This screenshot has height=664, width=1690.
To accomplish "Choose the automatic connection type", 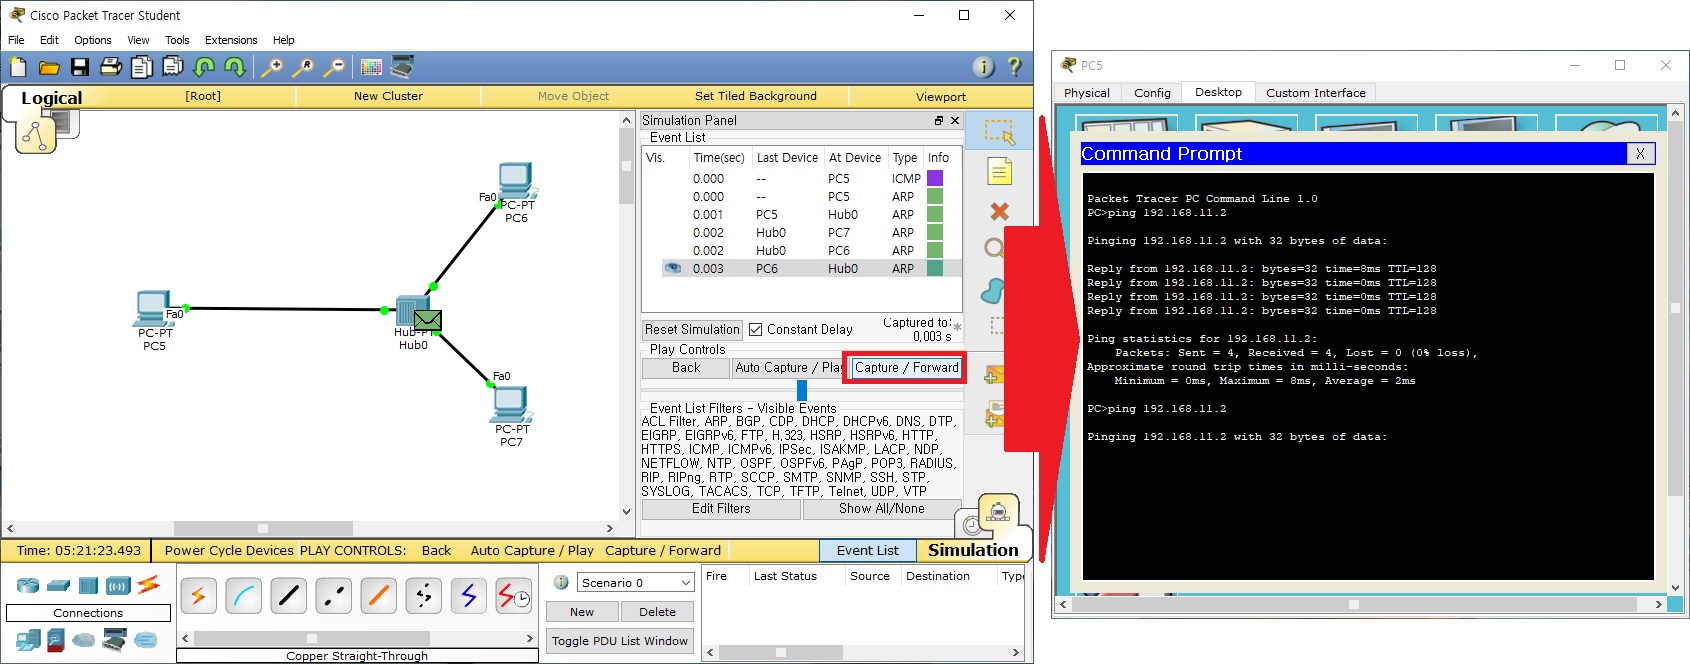I will click(198, 596).
